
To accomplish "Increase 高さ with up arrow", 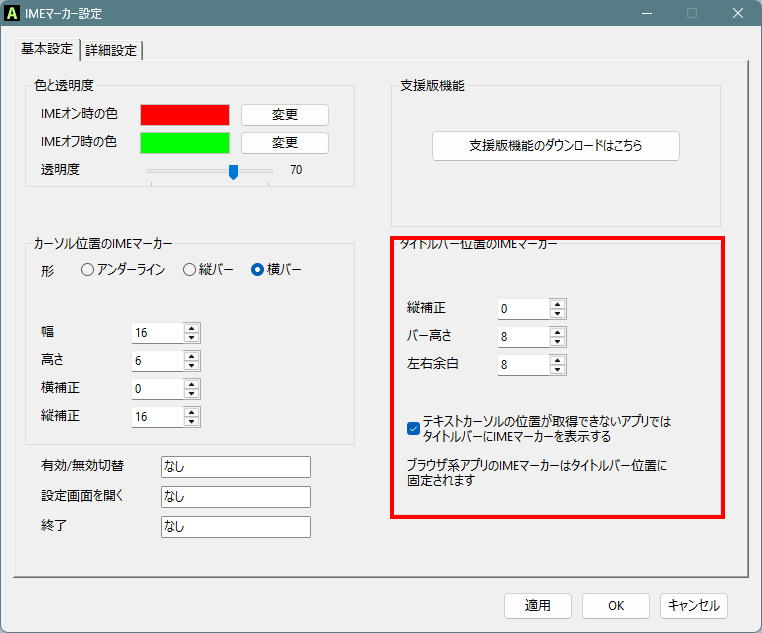I will pyautogui.click(x=191, y=357).
